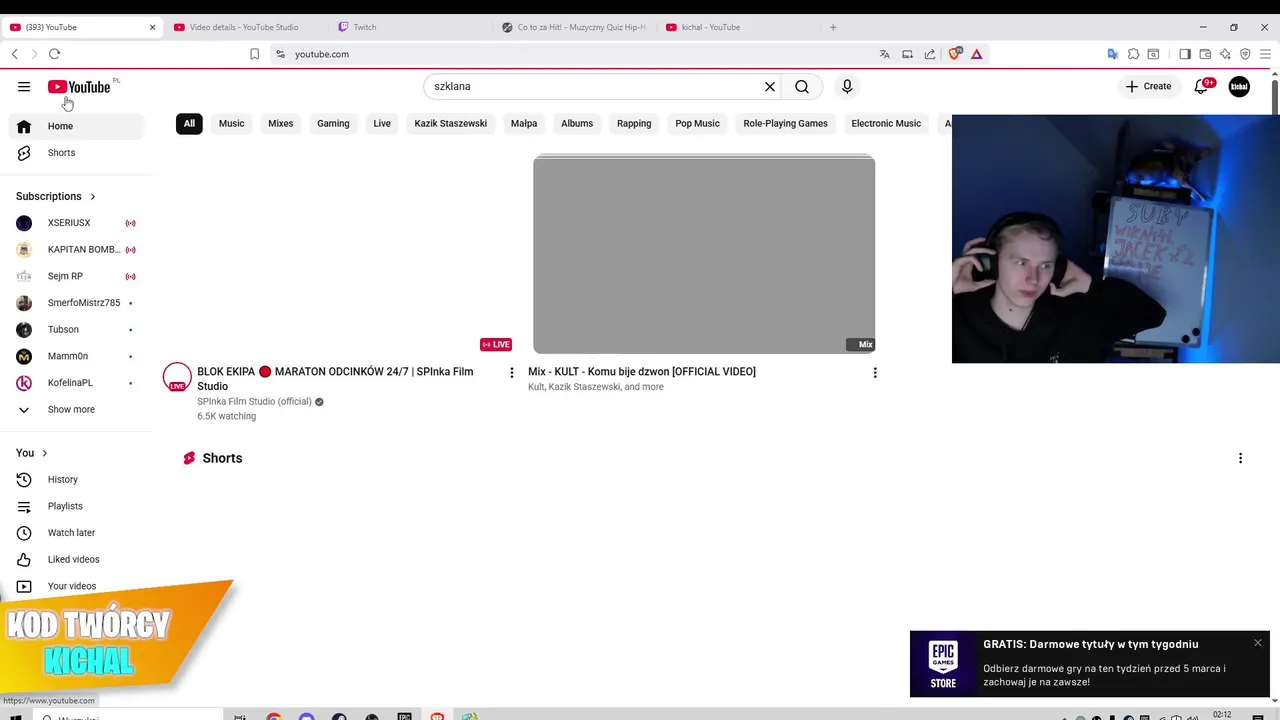
Task: Switch to Video details - YouTube Studio tab
Action: coord(245,27)
